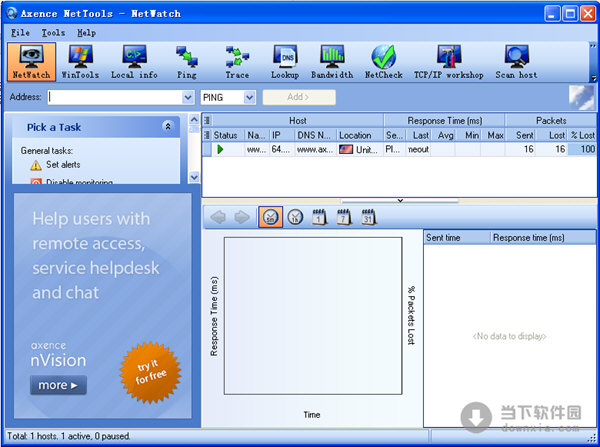Click the green play status icon of the host
The width and height of the screenshot is (600, 447).
220,149
